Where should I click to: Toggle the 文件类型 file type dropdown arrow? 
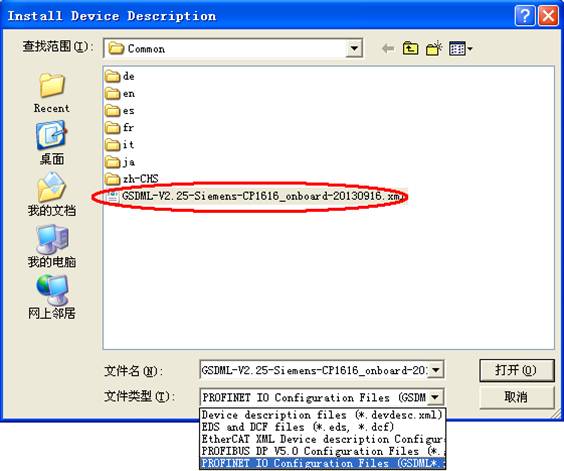coord(435,397)
